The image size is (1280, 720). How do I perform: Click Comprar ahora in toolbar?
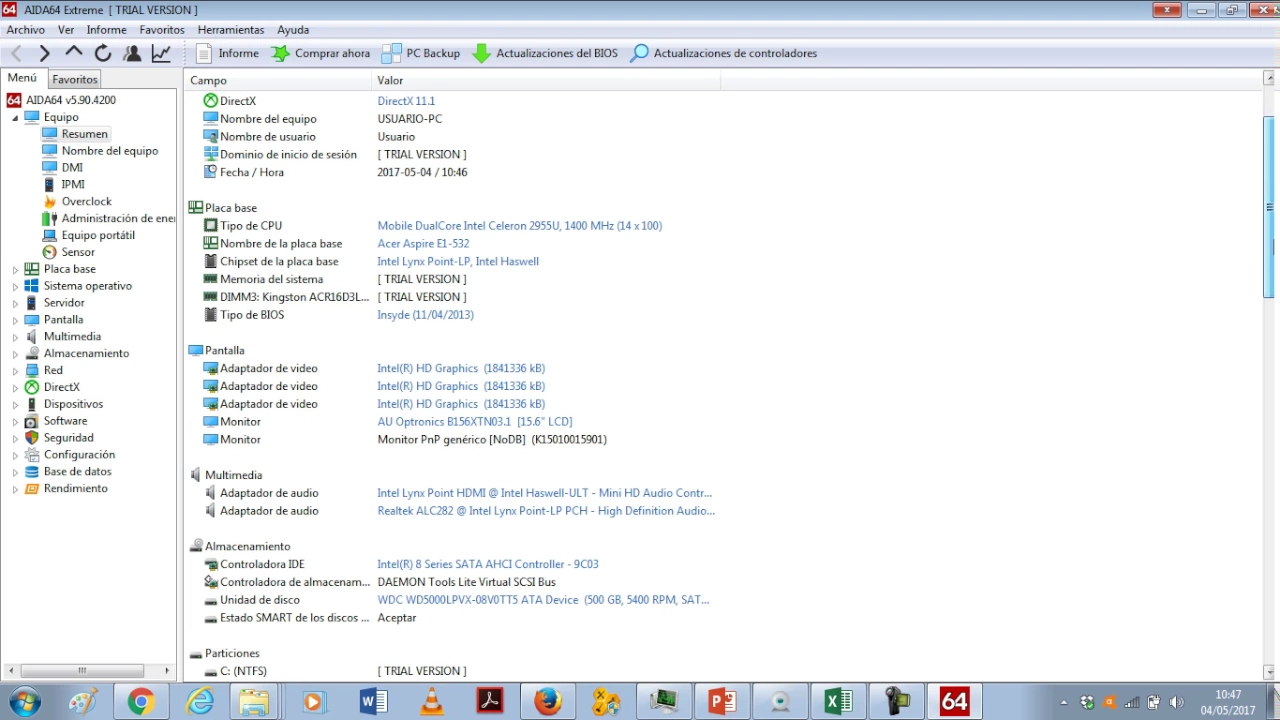click(321, 53)
